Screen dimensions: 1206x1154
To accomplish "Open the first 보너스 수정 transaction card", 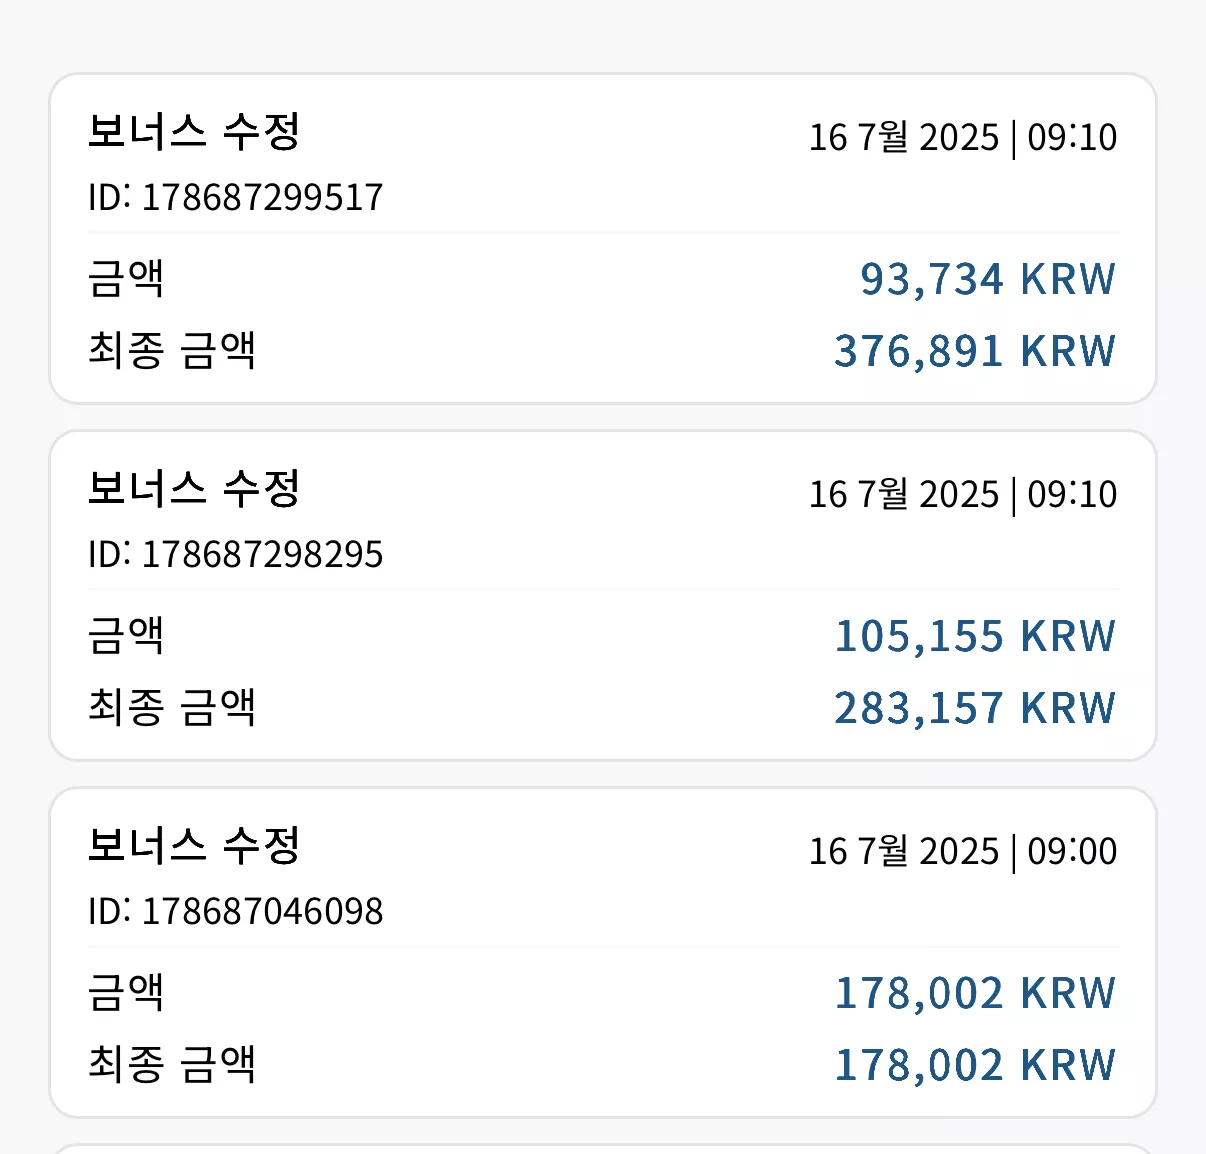I will point(603,239).
